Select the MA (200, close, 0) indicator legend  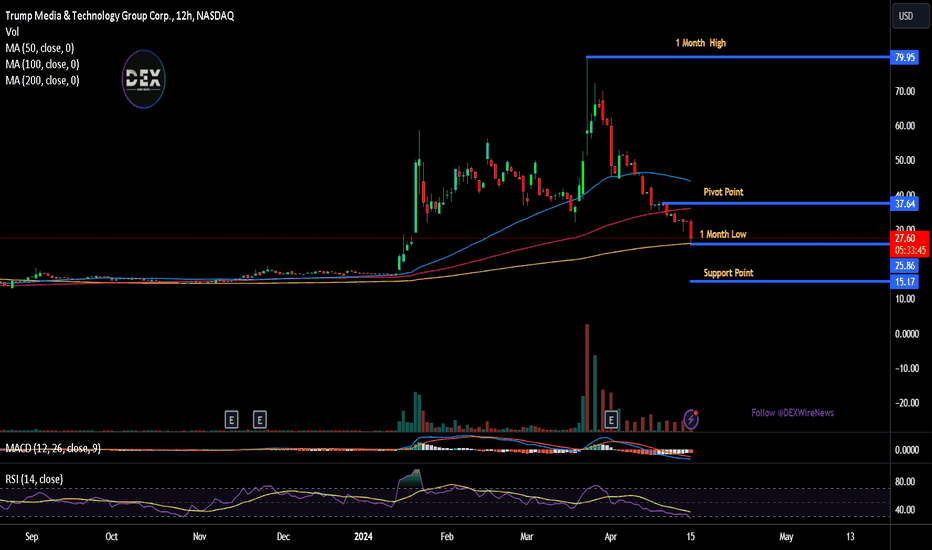[42, 80]
